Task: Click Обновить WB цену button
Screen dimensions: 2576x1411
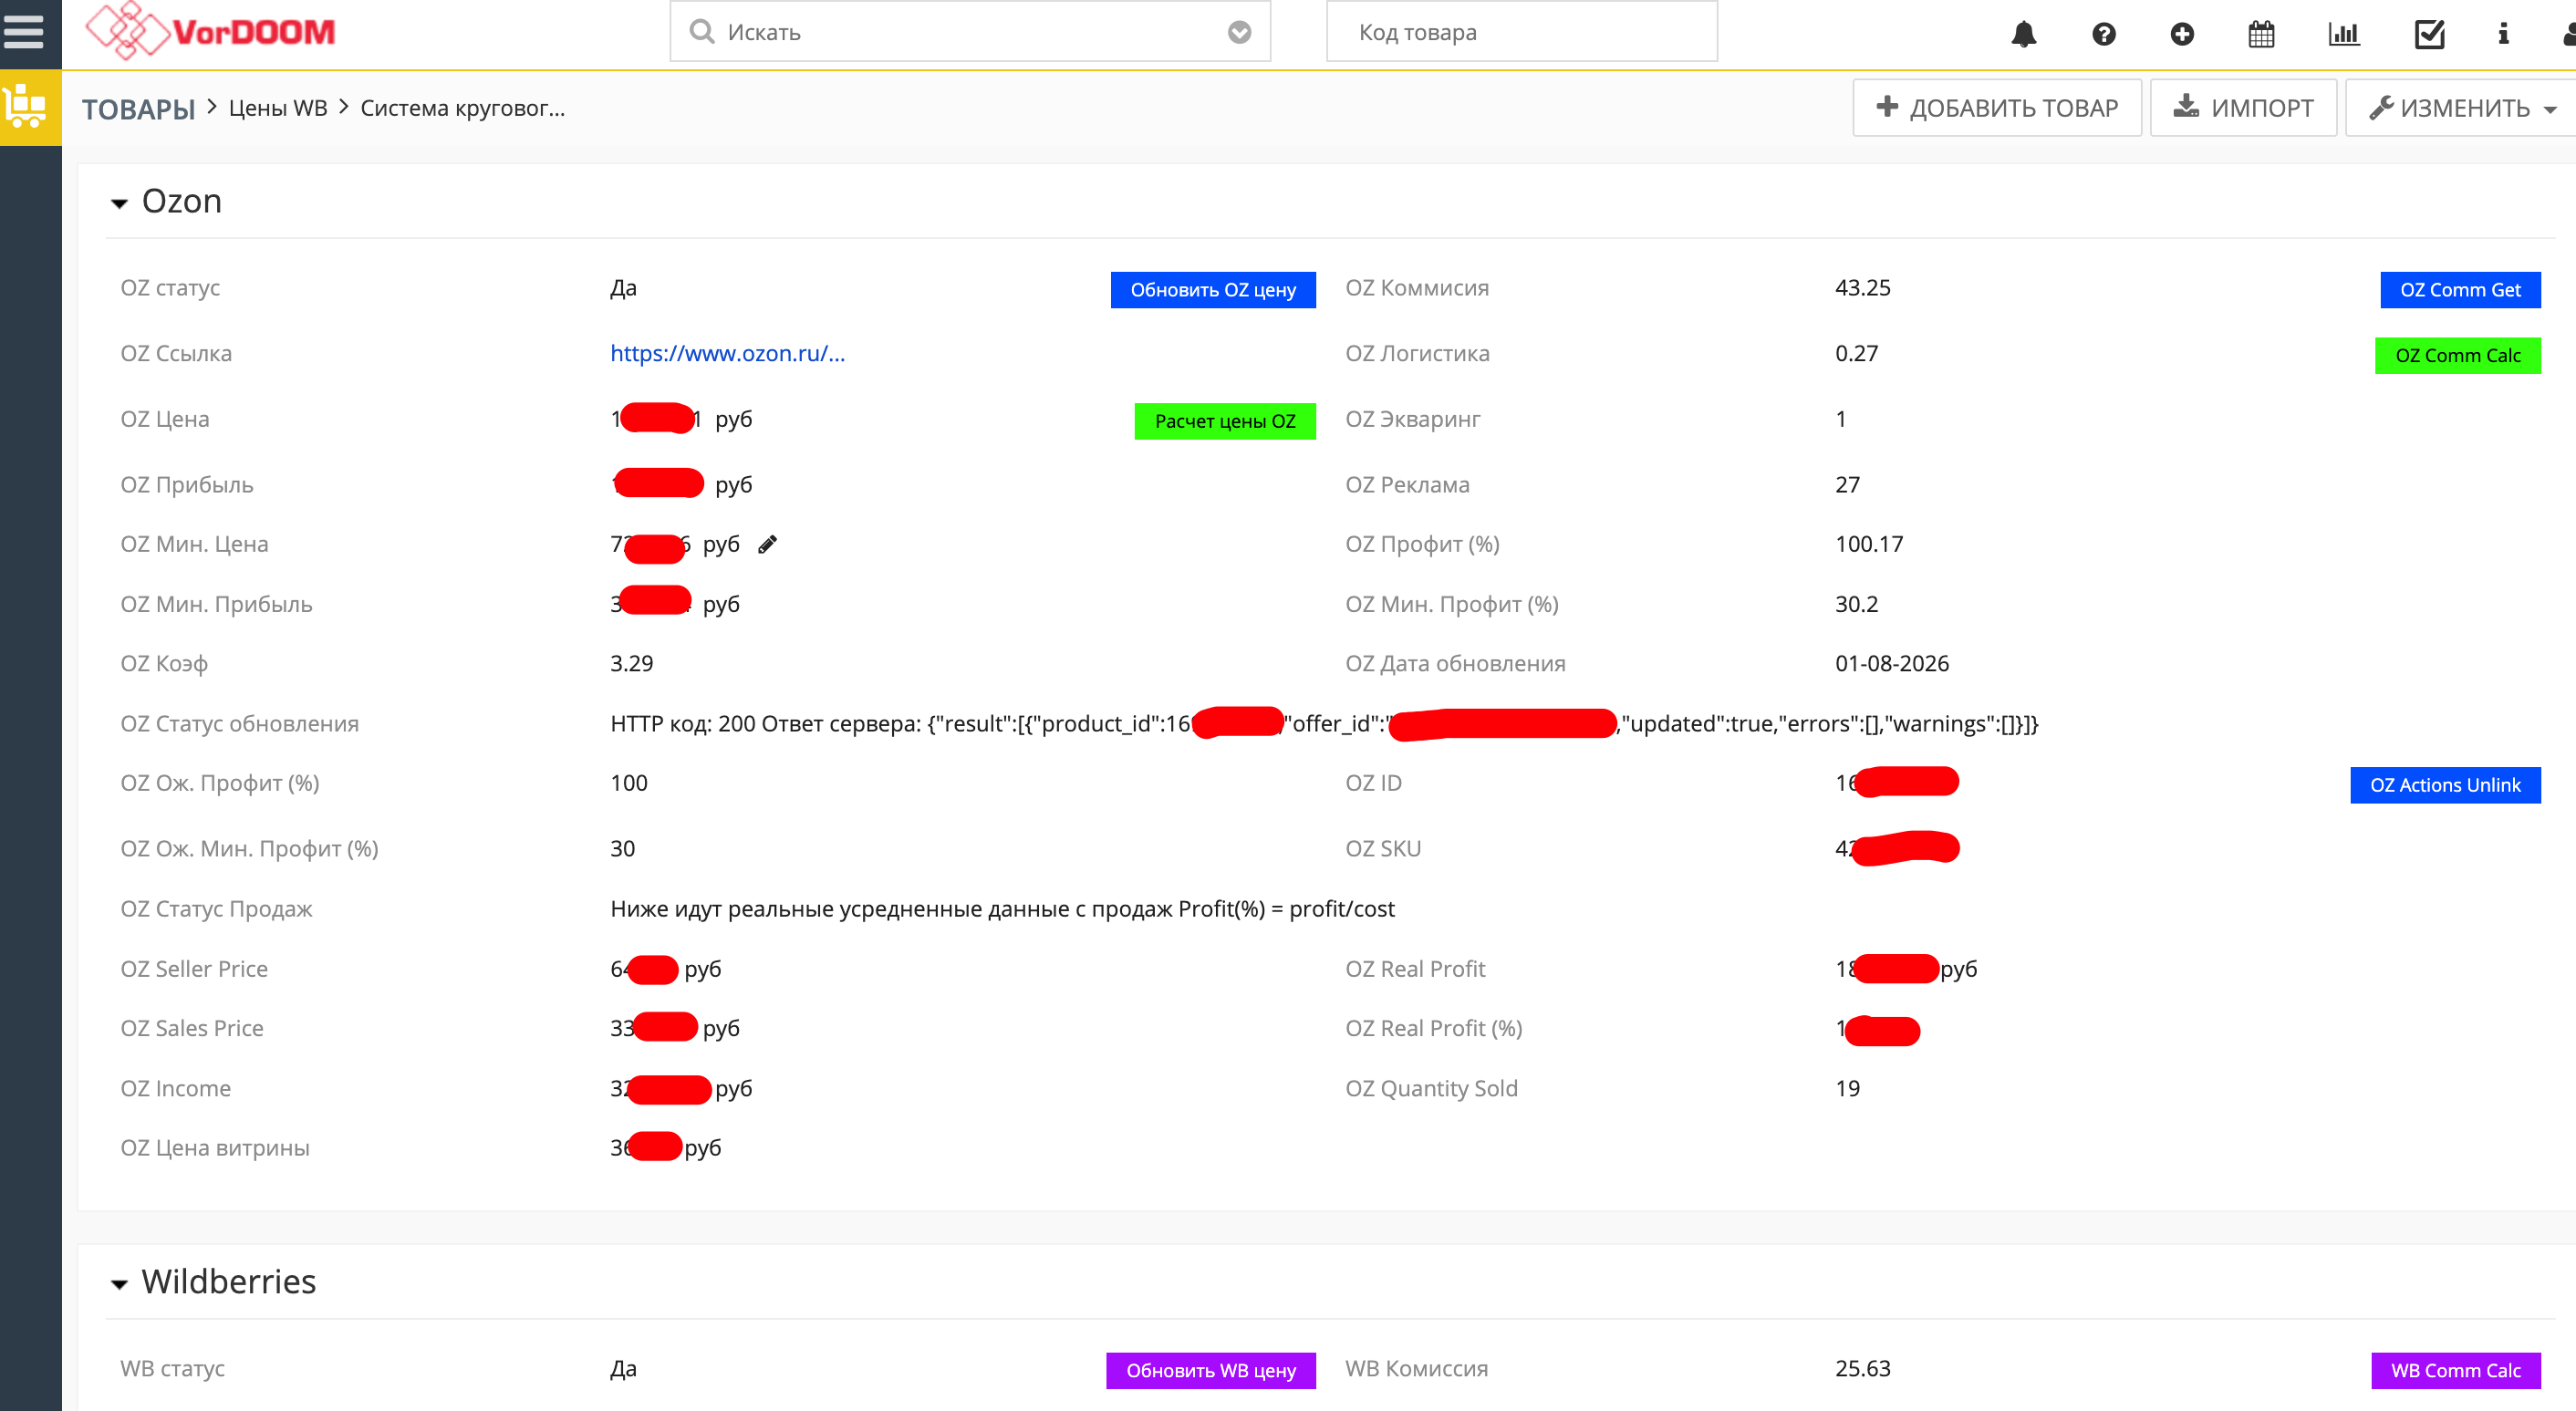Action: point(1211,1371)
